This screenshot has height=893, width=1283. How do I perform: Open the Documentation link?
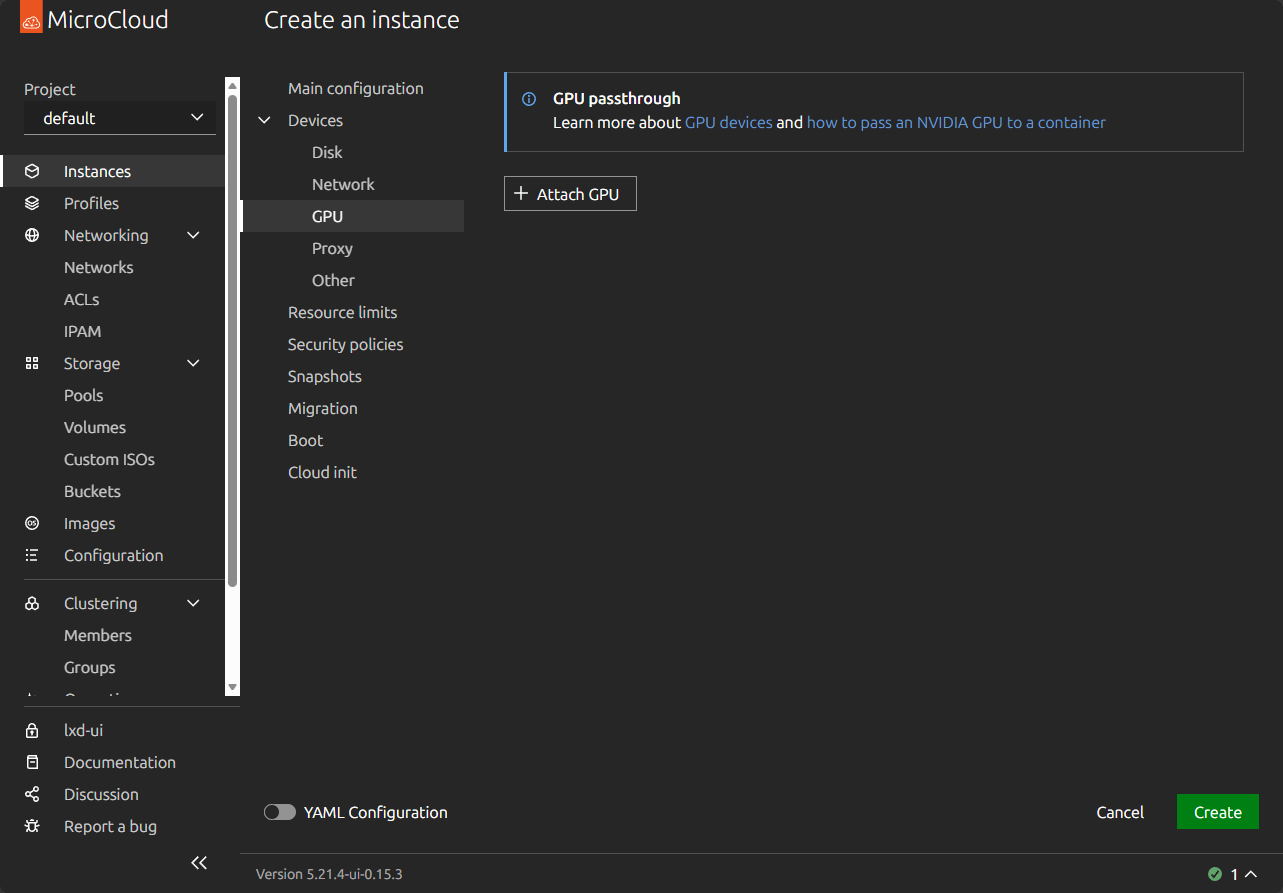pos(120,762)
